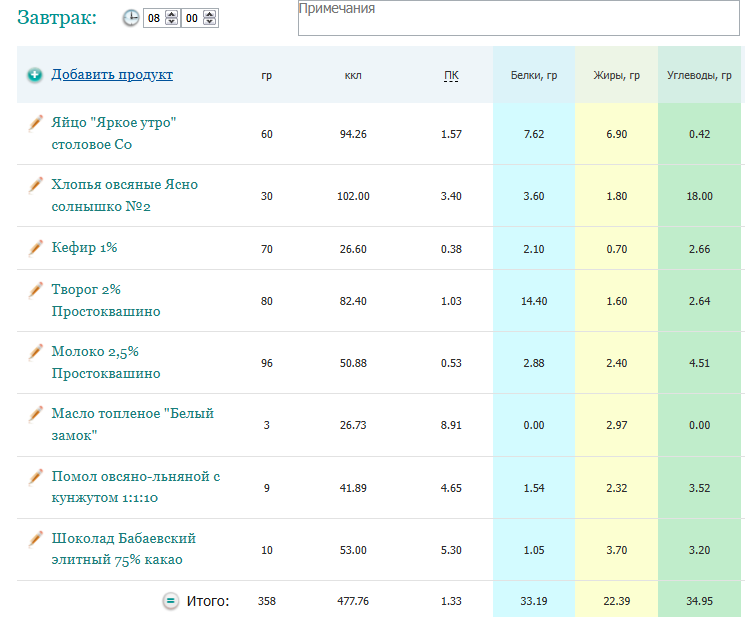Click the 'ккл' column header

pyautogui.click(x=353, y=76)
